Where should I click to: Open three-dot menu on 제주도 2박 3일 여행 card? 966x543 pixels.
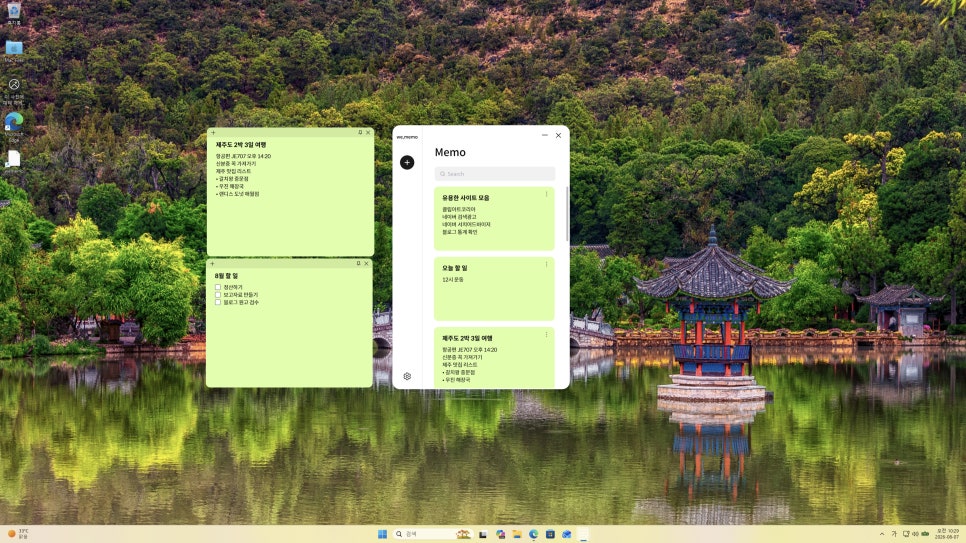(x=546, y=335)
